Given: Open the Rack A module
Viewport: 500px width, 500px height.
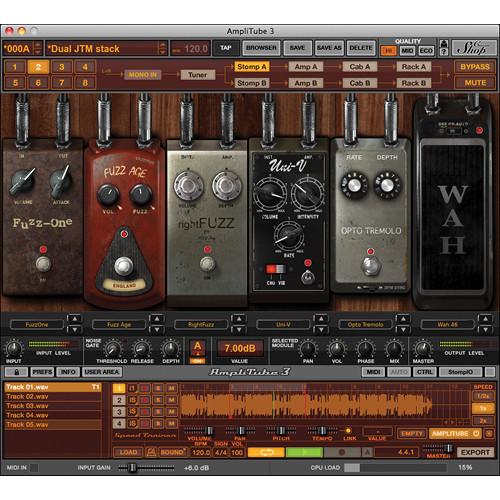Looking at the screenshot, I should point(414,67).
